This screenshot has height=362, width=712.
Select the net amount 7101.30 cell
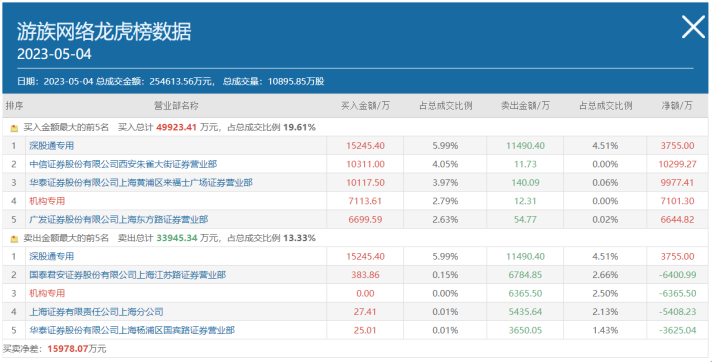click(677, 201)
